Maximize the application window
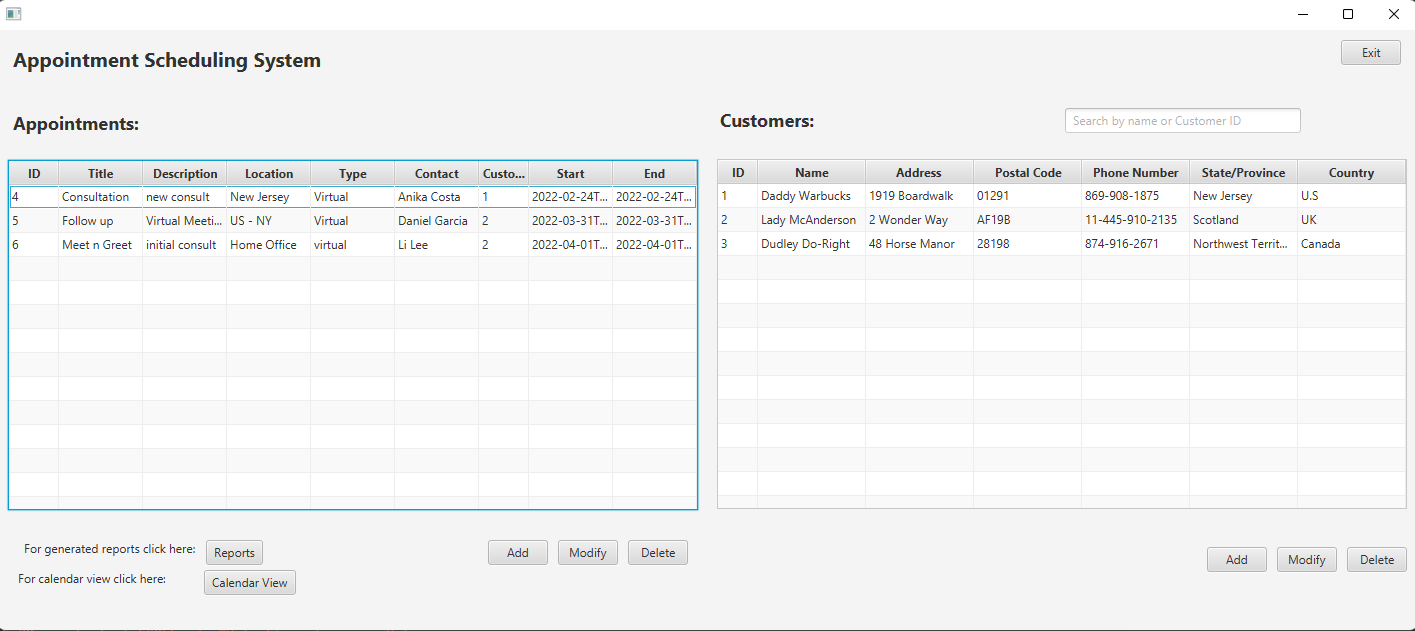The width and height of the screenshot is (1415, 631). (x=1348, y=14)
